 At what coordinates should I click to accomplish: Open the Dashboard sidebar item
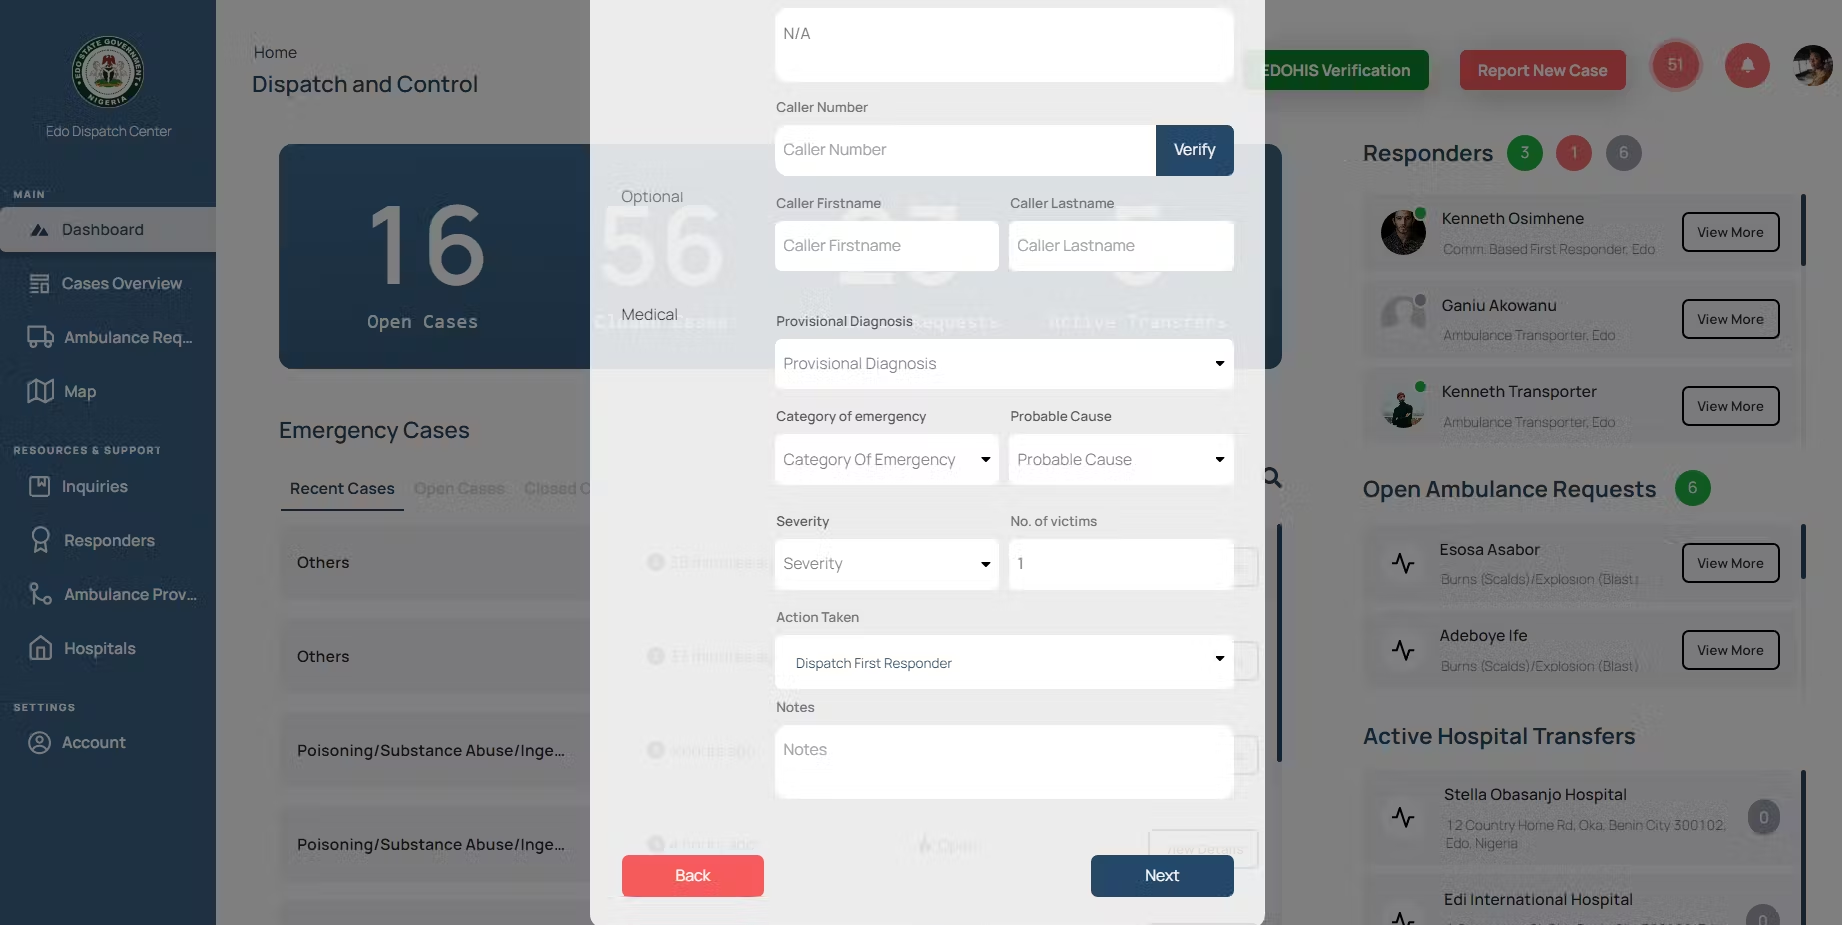(x=108, y=230)
